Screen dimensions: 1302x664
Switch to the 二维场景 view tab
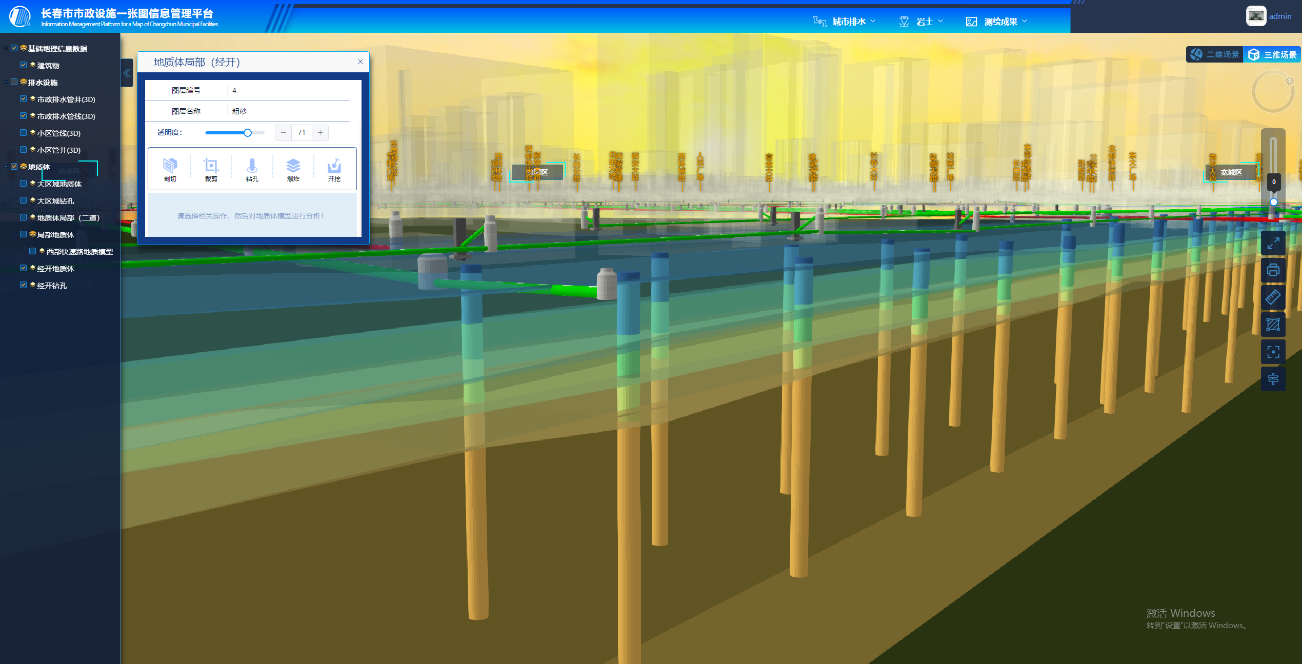(x=1214, y=55)
